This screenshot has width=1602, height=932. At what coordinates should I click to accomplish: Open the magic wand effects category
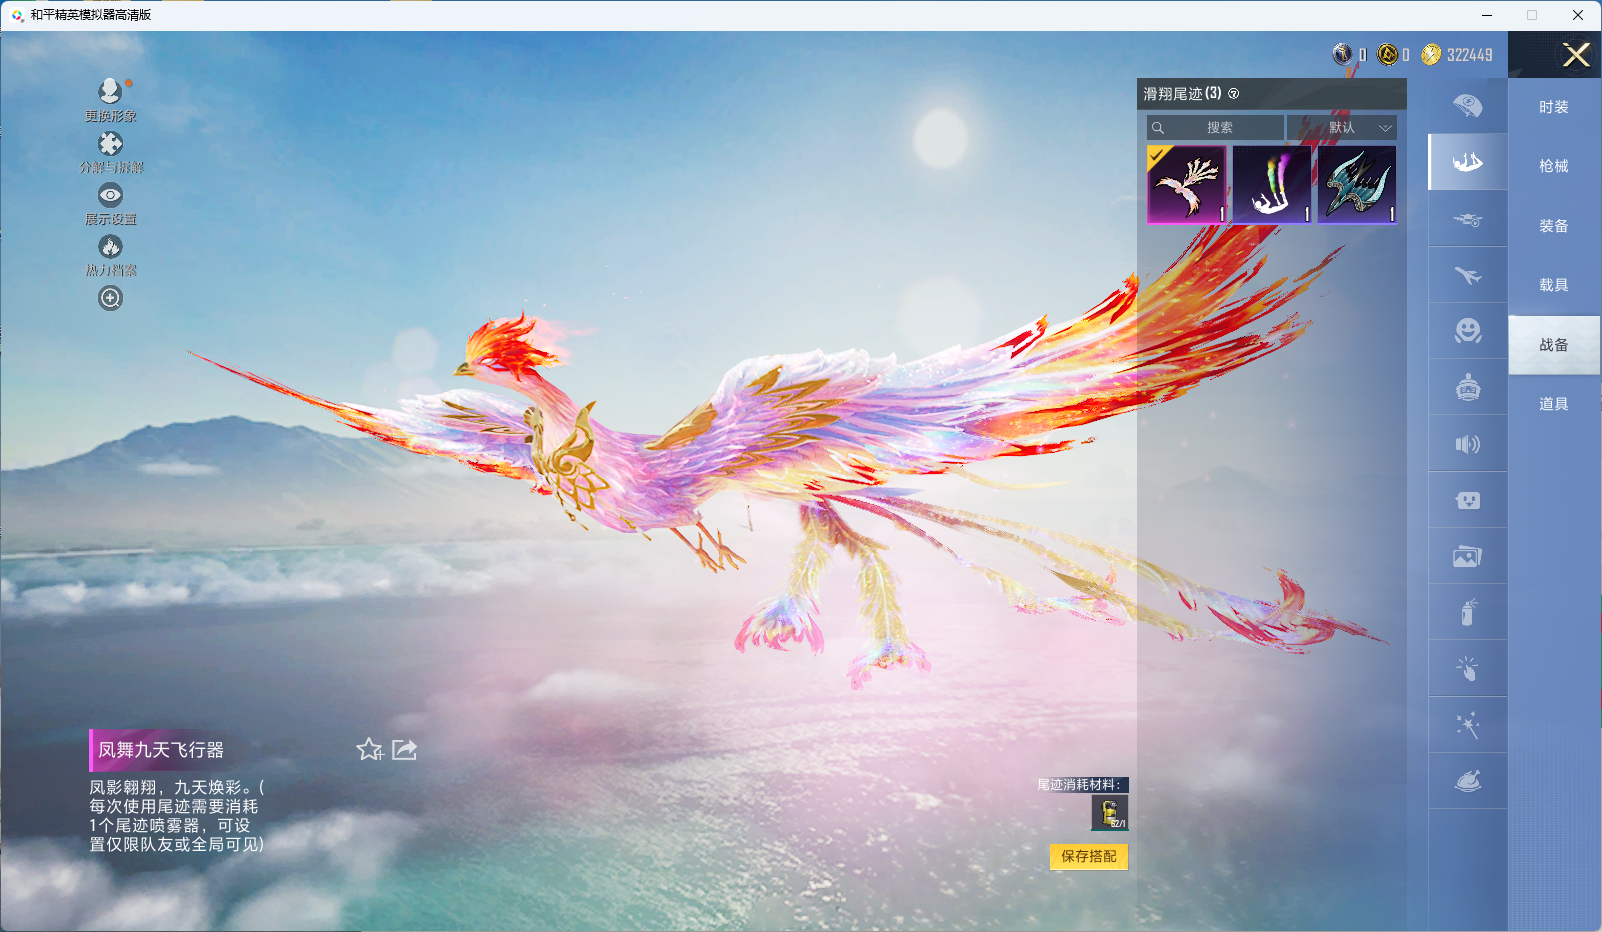pos(1467,725)
